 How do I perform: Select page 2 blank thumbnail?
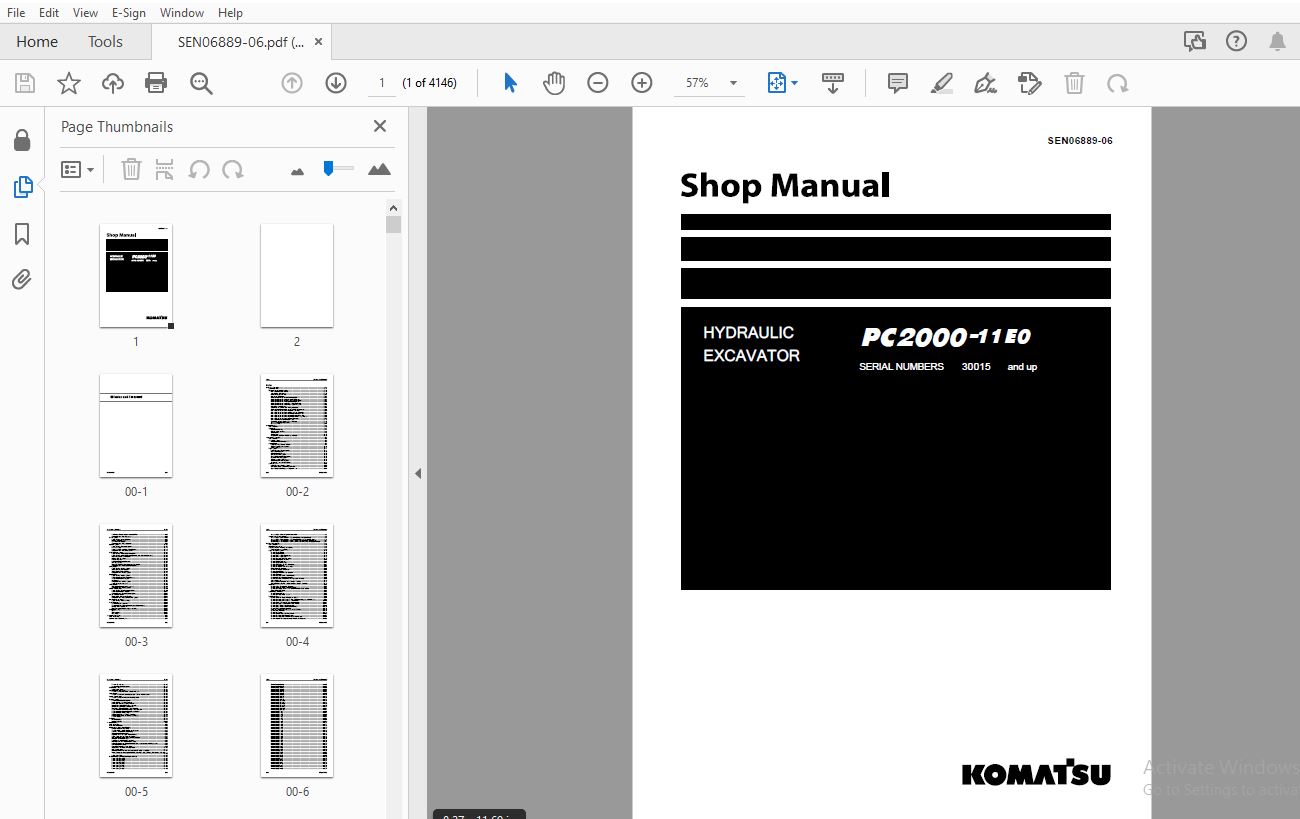pyautogui.click(x=297, y=275)
